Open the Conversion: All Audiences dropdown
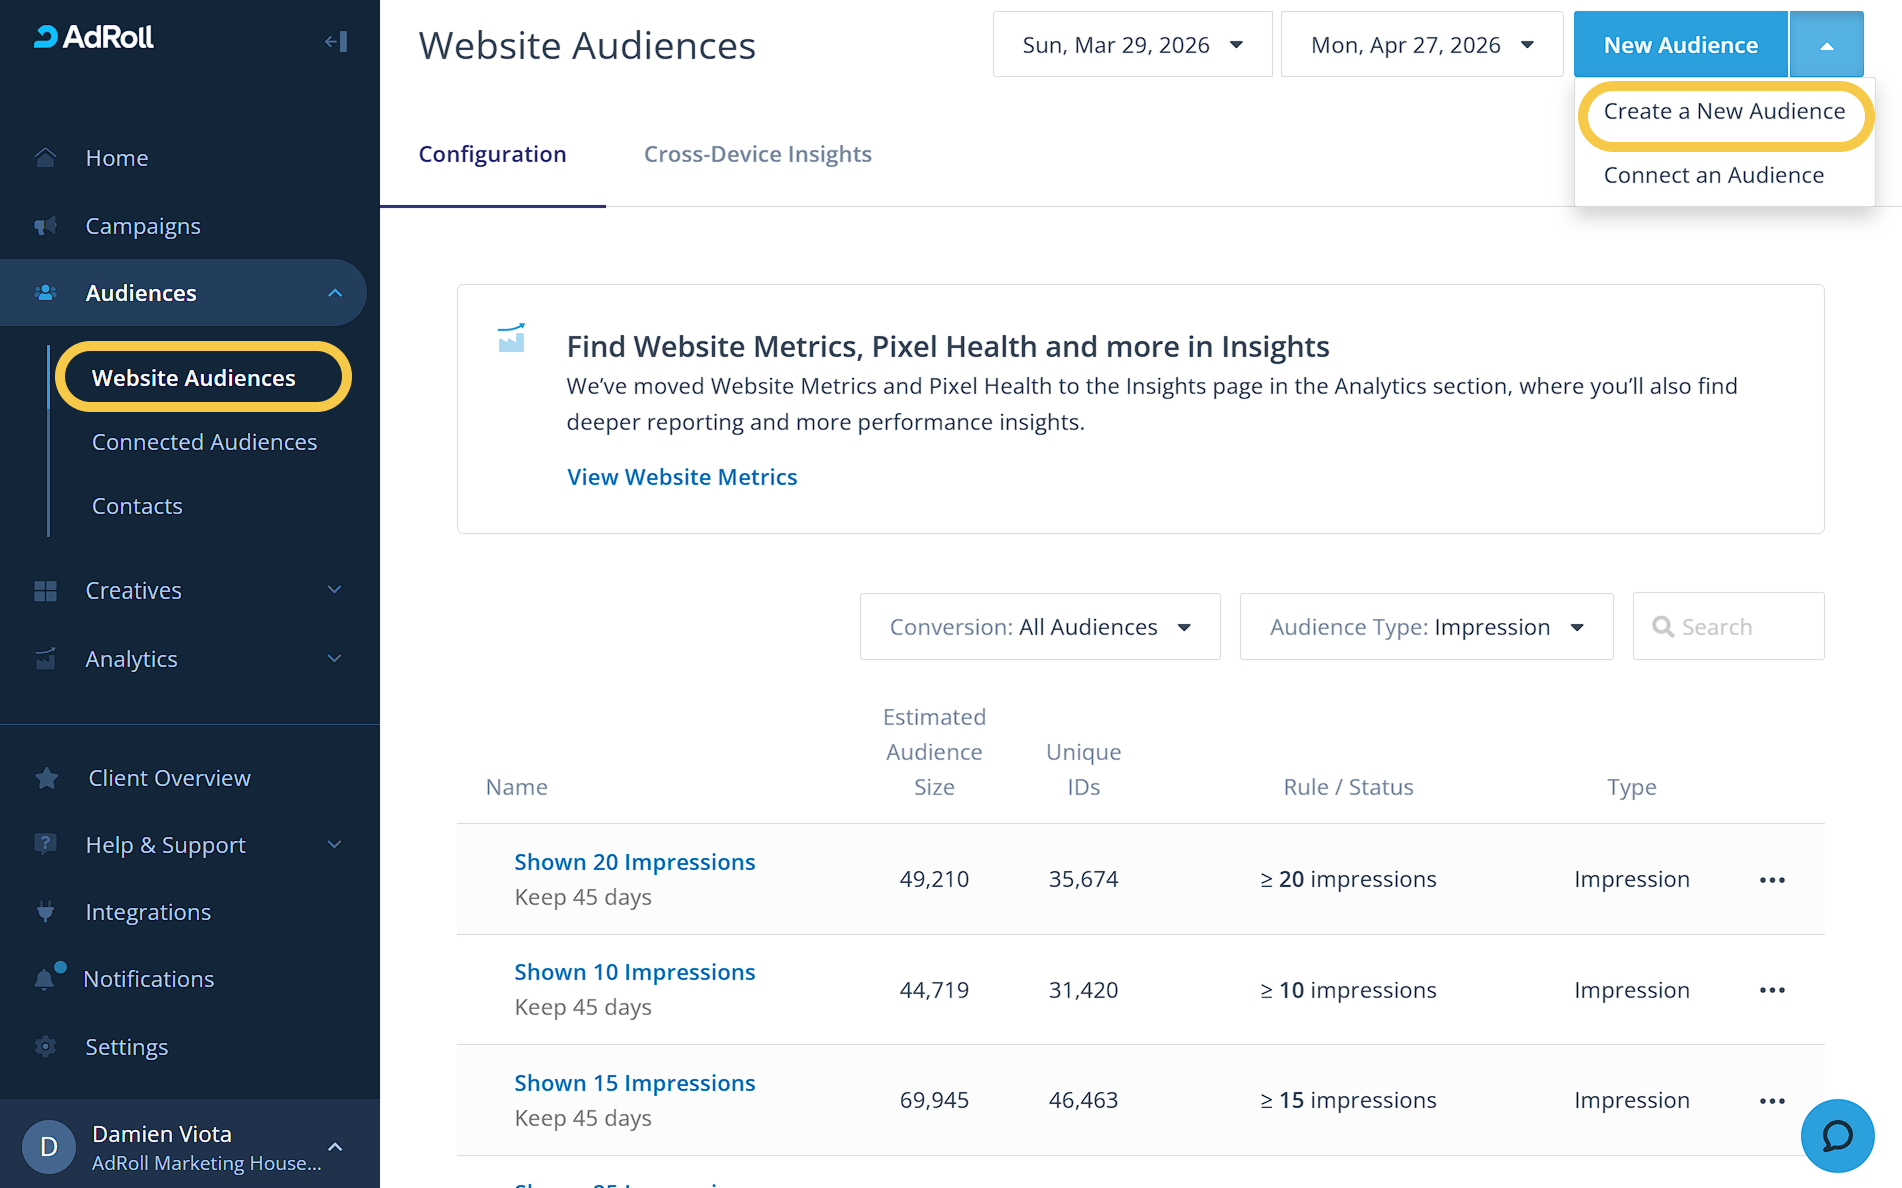Image resolution: width=1902 pixels, height=1188 pixels. coord(1039,627)
